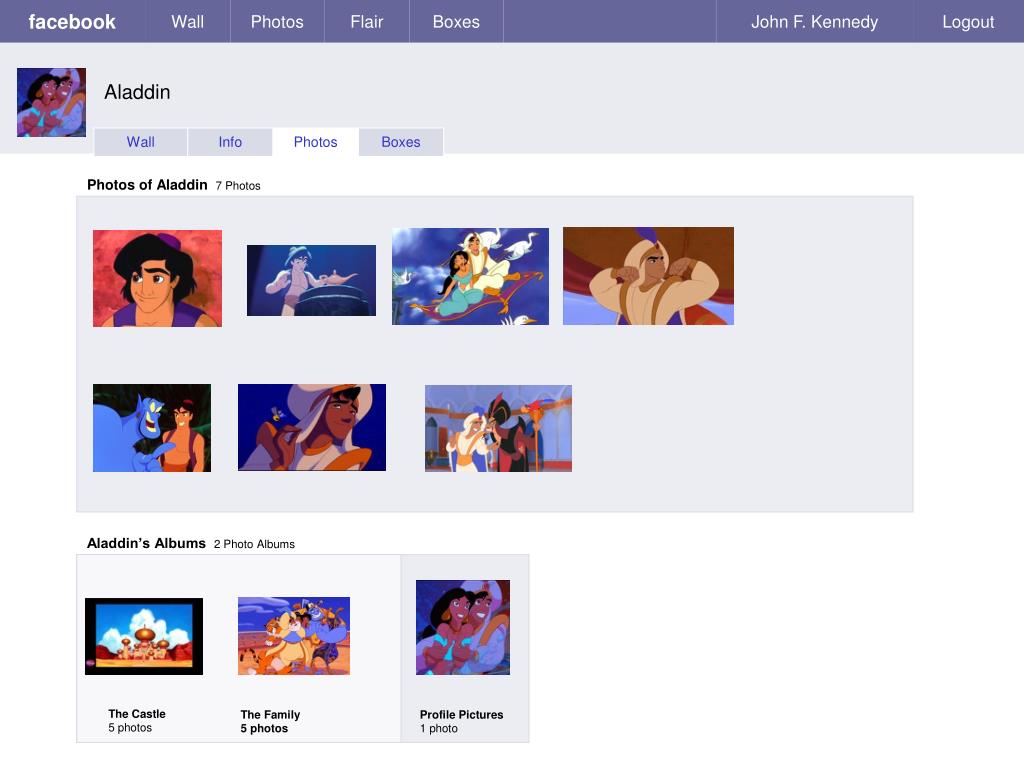The width and height of the screenshot is (1024, 768).
Task: Open Wall in the top navigation bar
Action: 187,22
